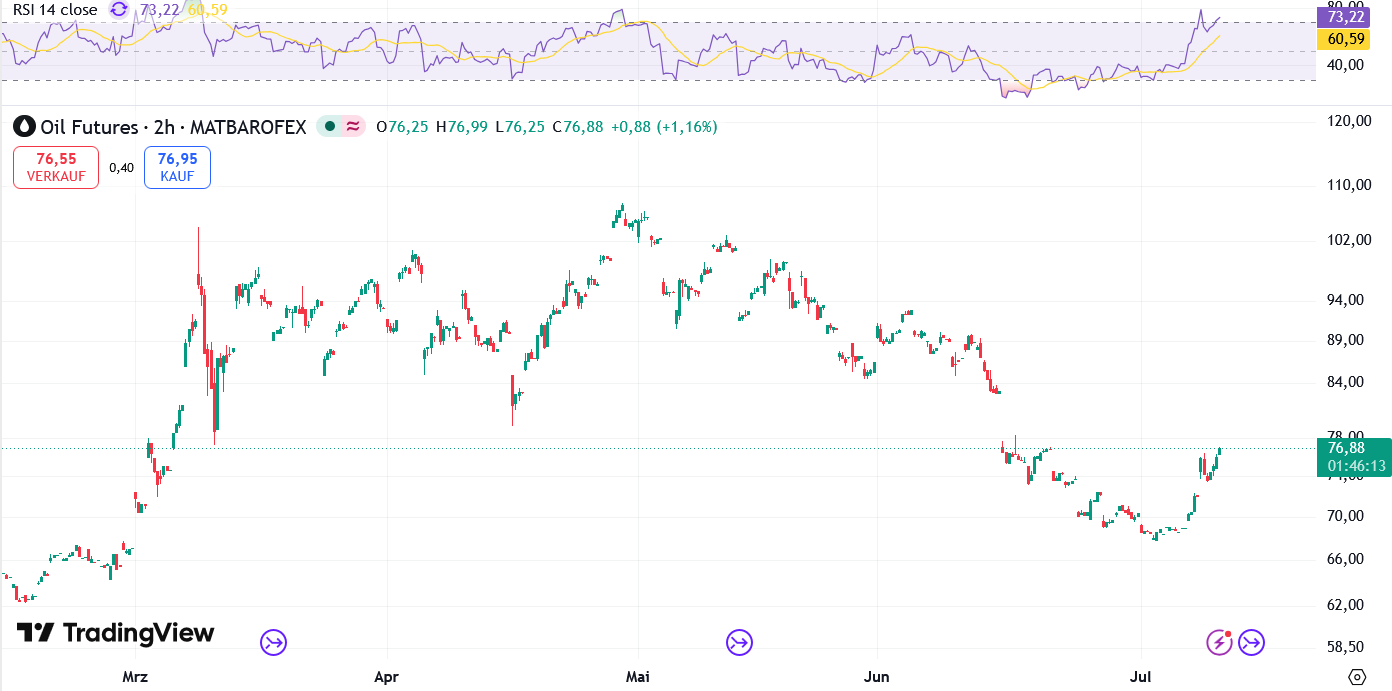Screen dimensions: 1392x691
Task: Click the L76,25 low value
Action: pyautogui.click(x=520, y=127)
